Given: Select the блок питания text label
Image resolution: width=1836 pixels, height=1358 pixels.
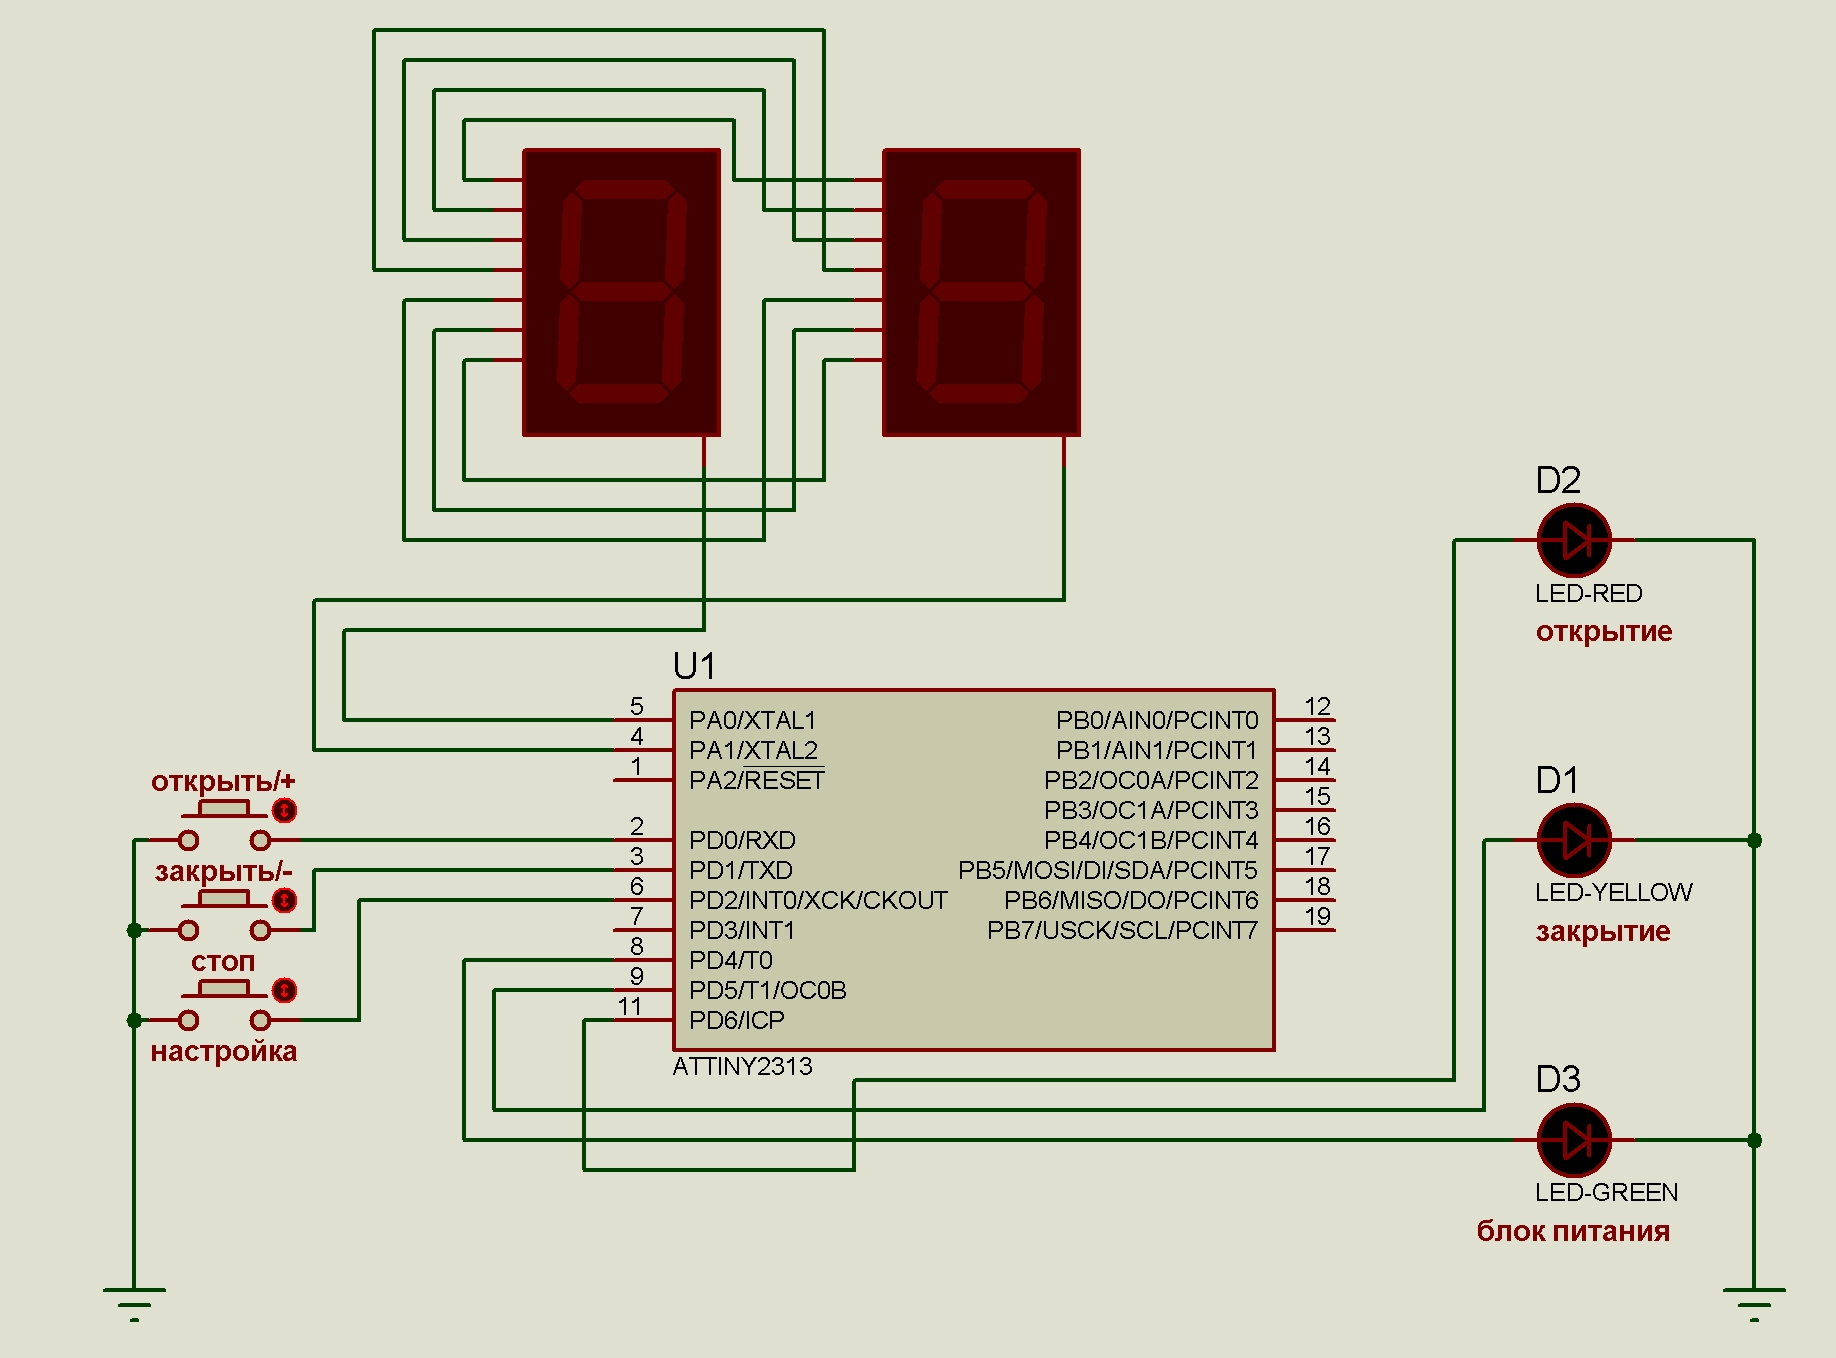Looking at the screenshot, I should (x=1573, y=1231).
